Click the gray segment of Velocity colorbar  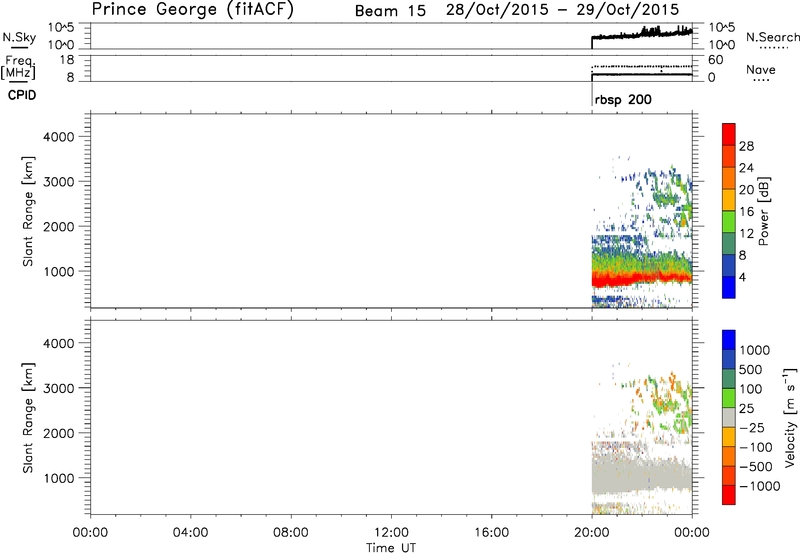pos(729,417)
